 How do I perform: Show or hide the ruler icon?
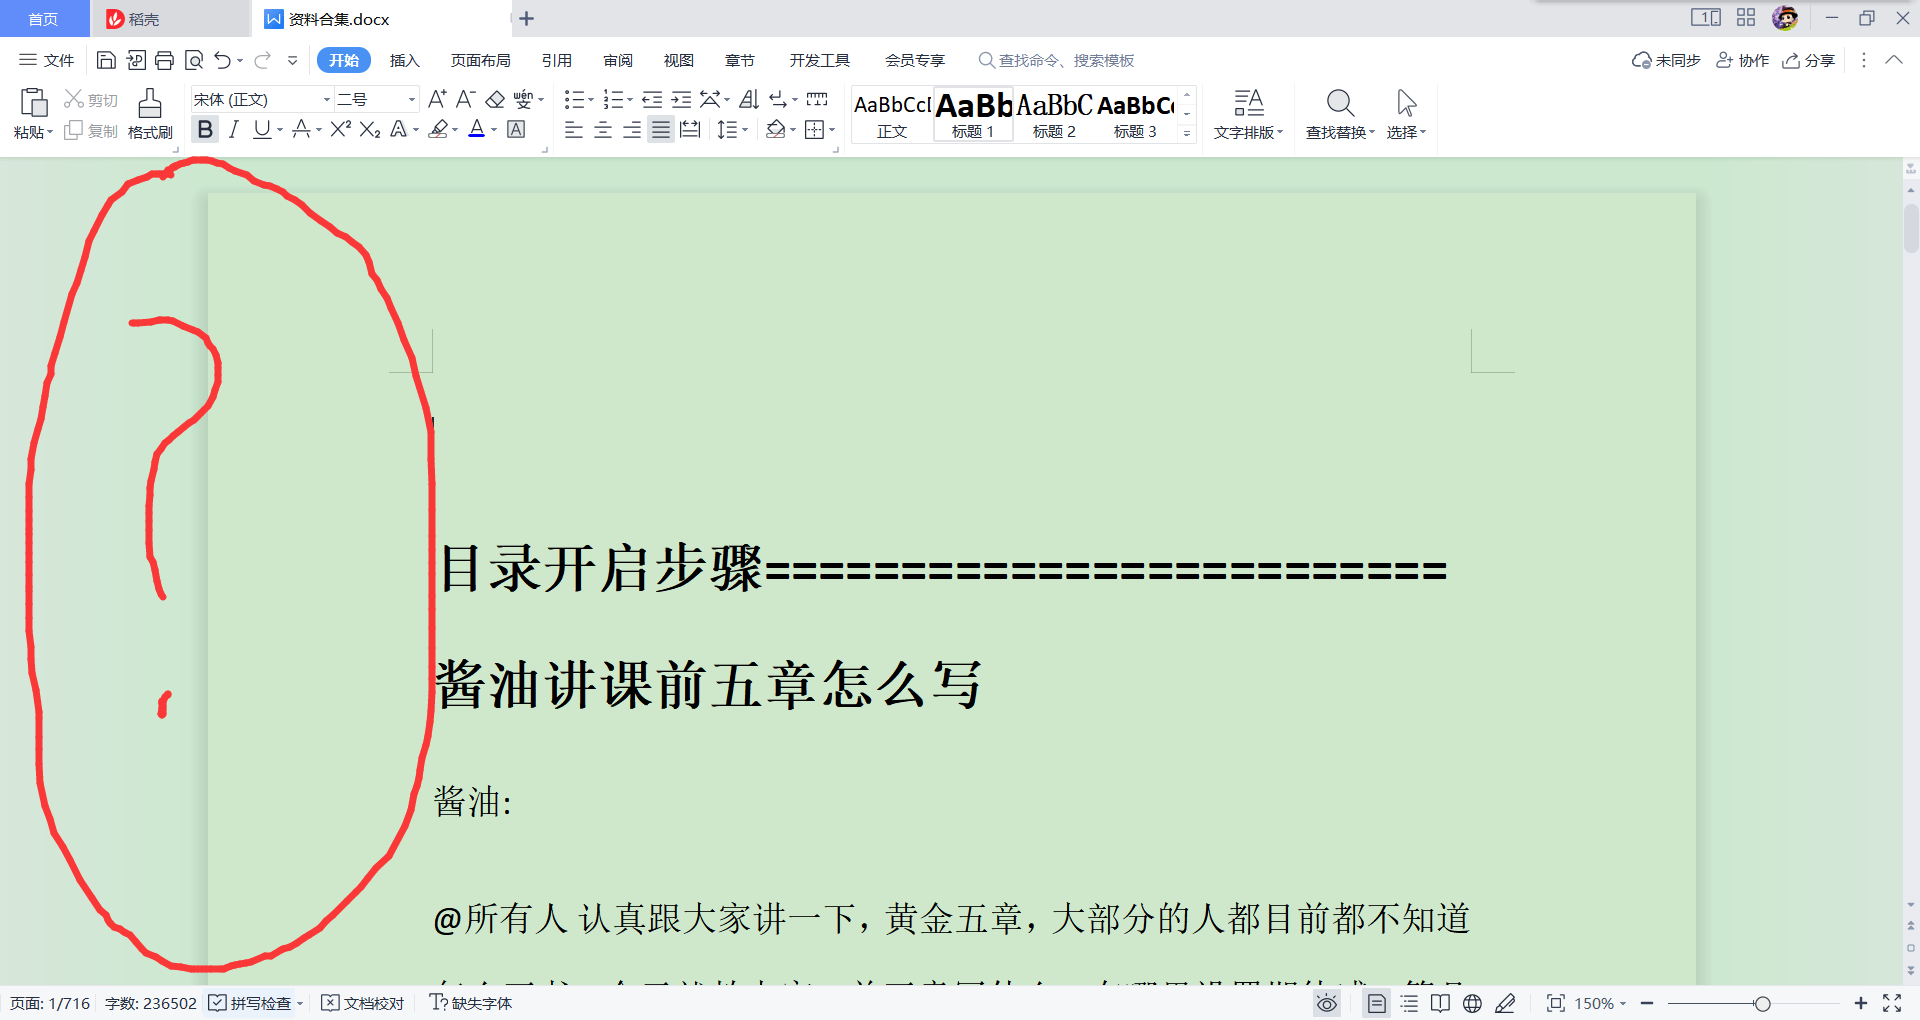(817, 99)
